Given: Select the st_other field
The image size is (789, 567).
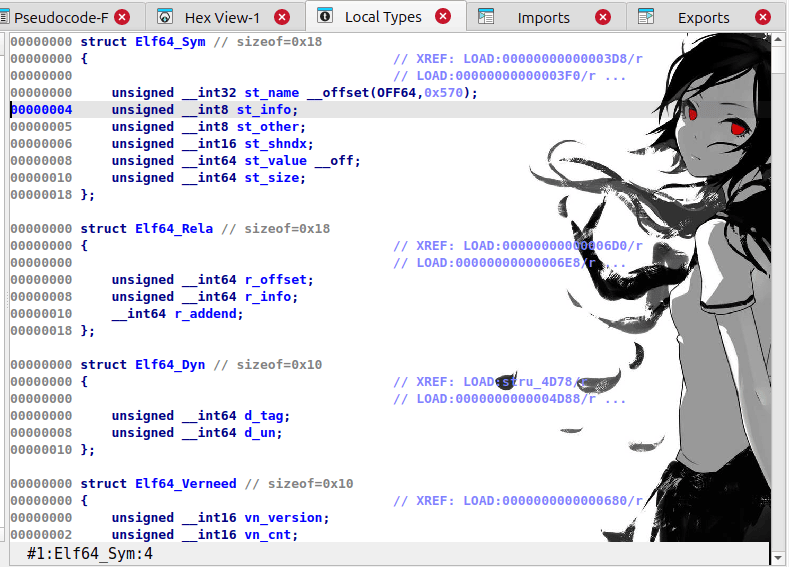Looking at the screenshot, I should (x=268, y=127).
